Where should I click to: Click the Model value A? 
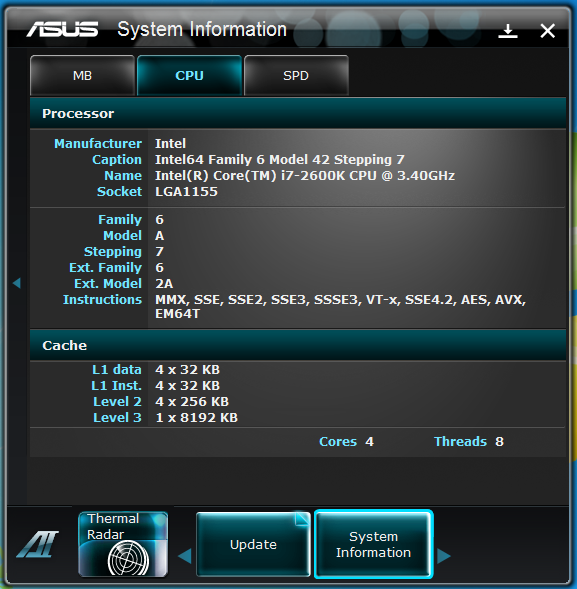click(x=159, y=236)
